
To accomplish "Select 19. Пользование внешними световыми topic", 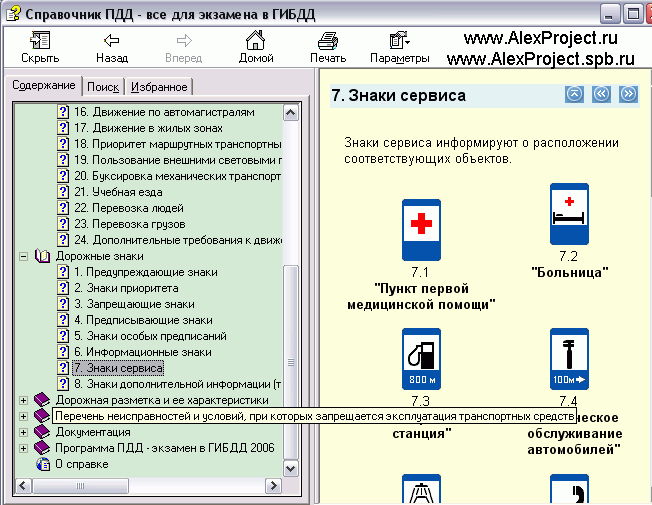I will [178, 160].
